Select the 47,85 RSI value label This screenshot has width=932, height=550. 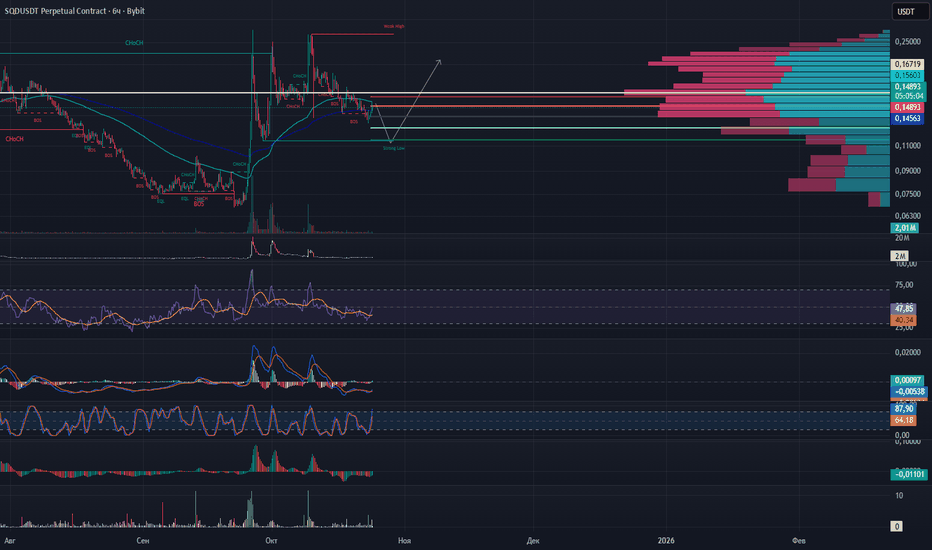point(903,309)
